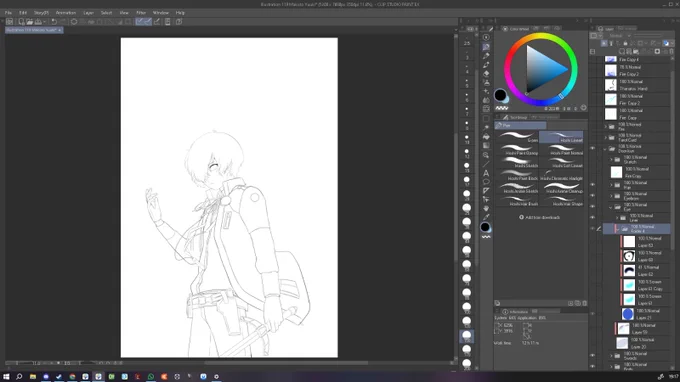
Task: Toggle visibility of Line folder
Action: [x=592, y=218]
